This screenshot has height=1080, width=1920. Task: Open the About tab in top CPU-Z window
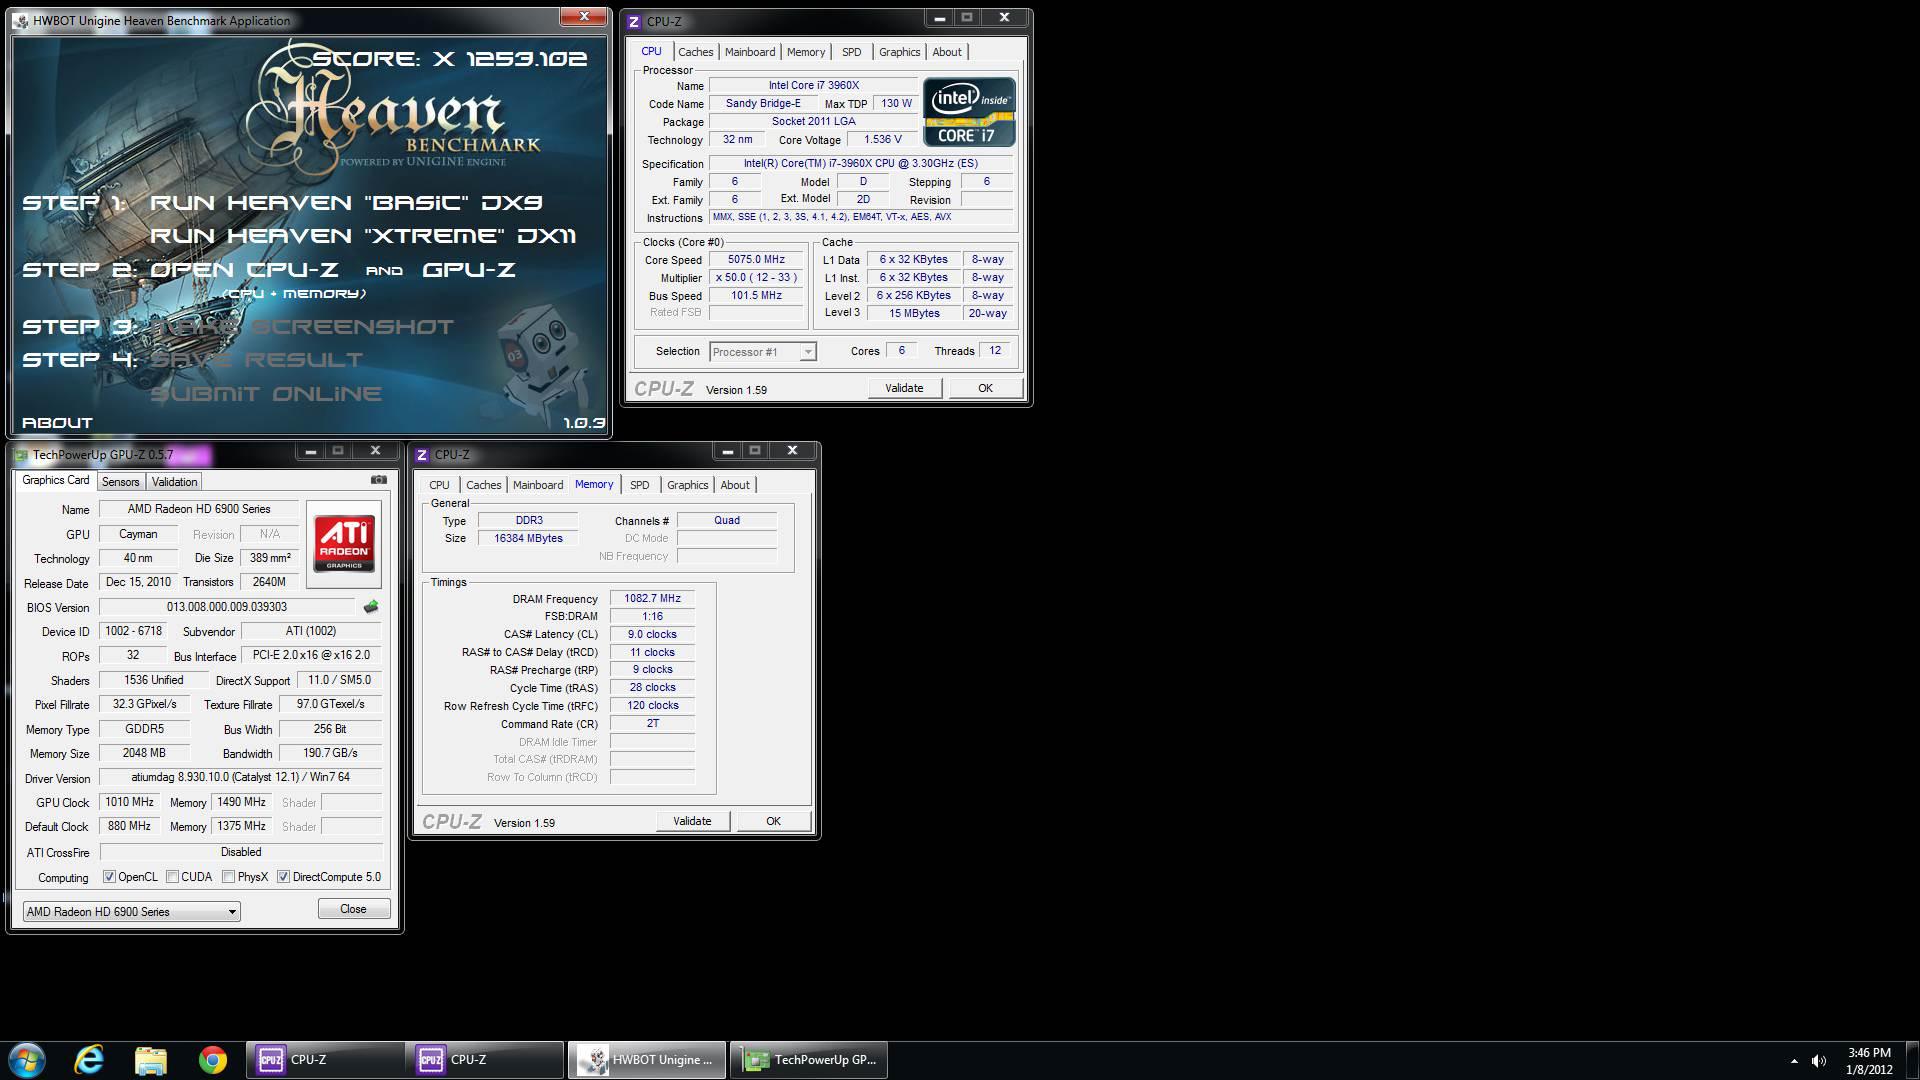pyautogui.click(x=947, y=52)
